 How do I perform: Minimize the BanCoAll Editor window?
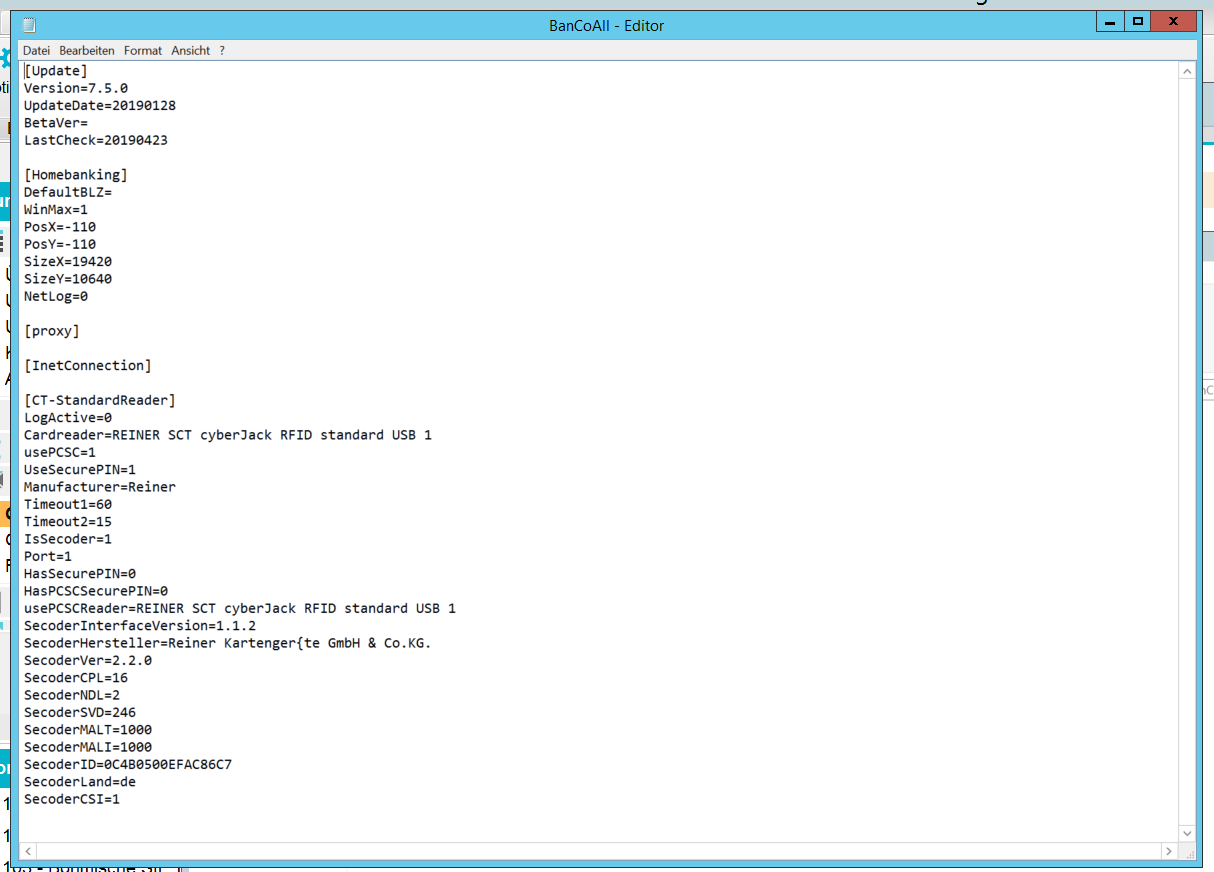pos(1110,20)
